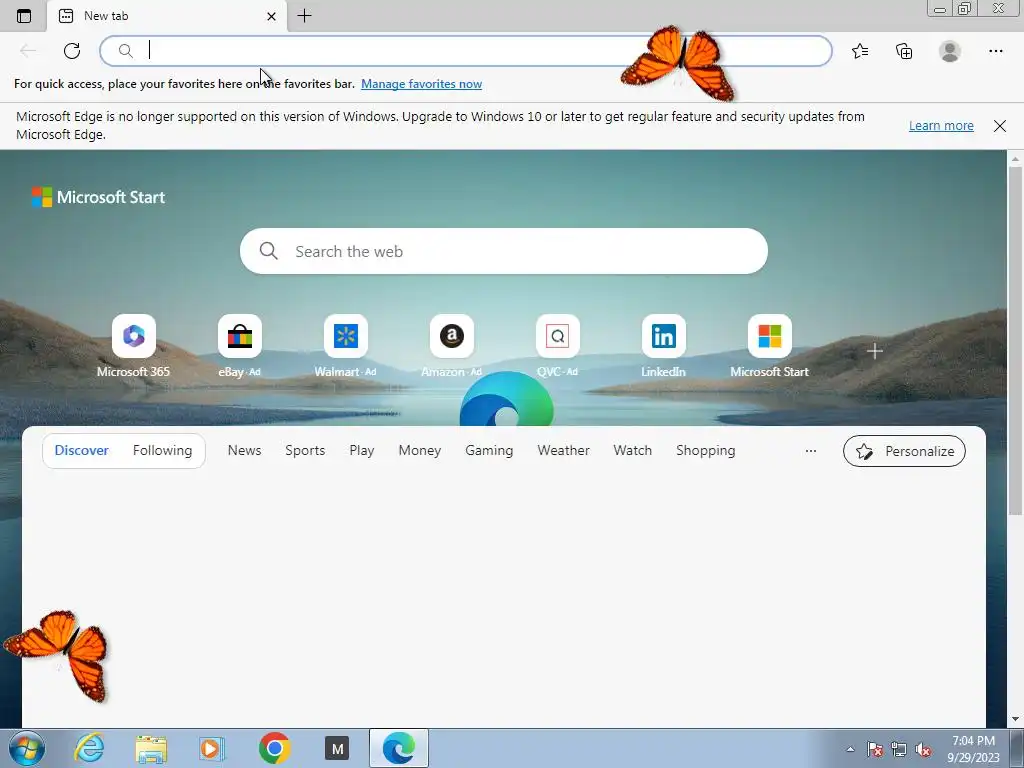Launch Internet Explorer from taskbar
This screenshot has width=1024, height=768.
coord(89,748)
